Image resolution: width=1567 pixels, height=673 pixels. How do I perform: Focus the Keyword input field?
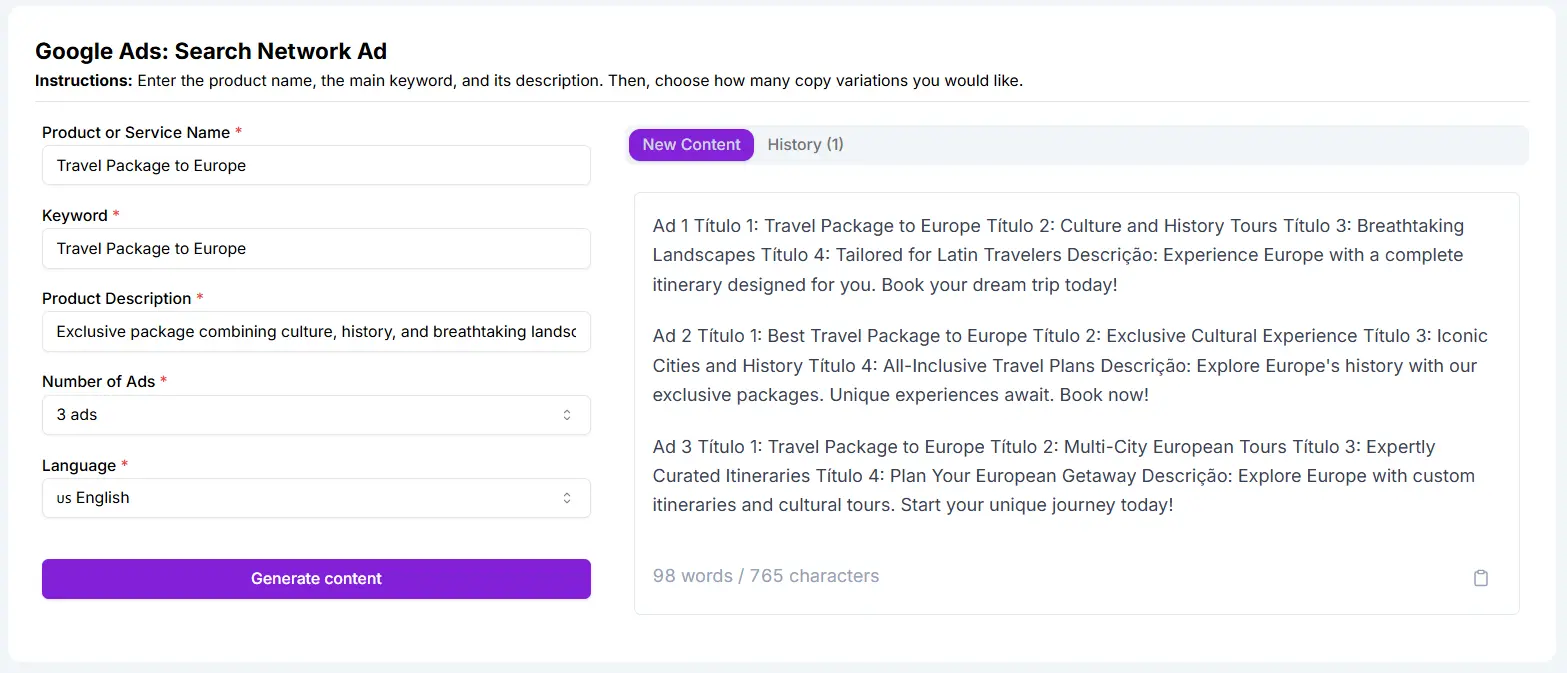click(316, 249)
